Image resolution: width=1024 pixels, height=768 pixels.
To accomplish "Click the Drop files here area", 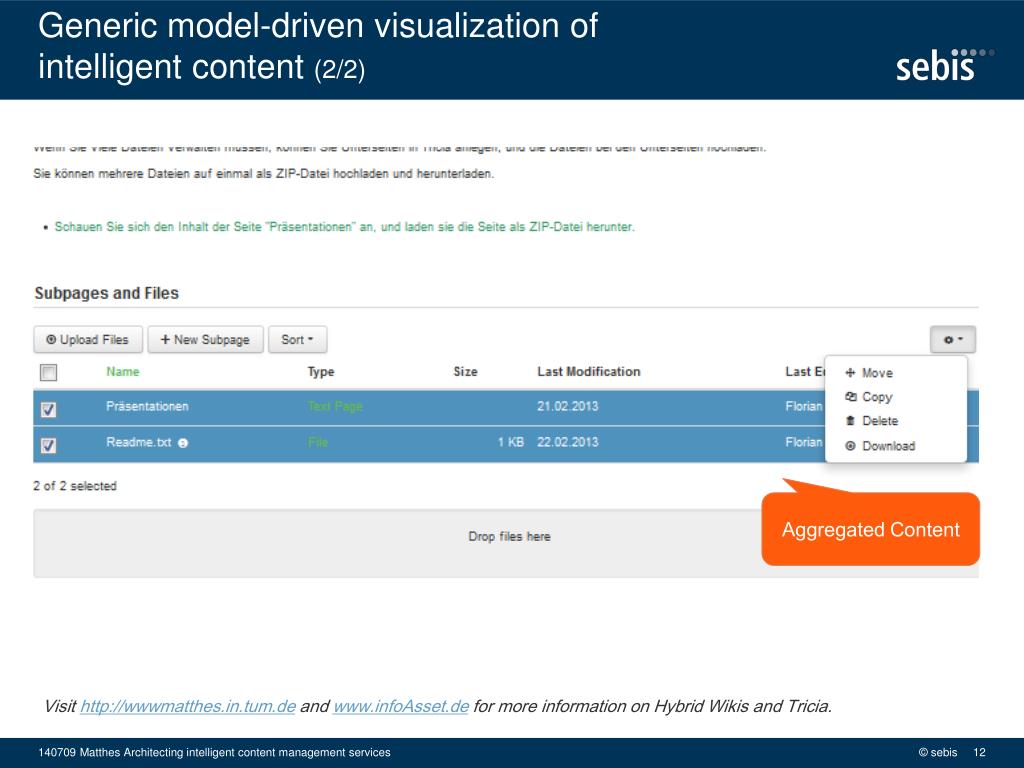I will coord(509,537).
